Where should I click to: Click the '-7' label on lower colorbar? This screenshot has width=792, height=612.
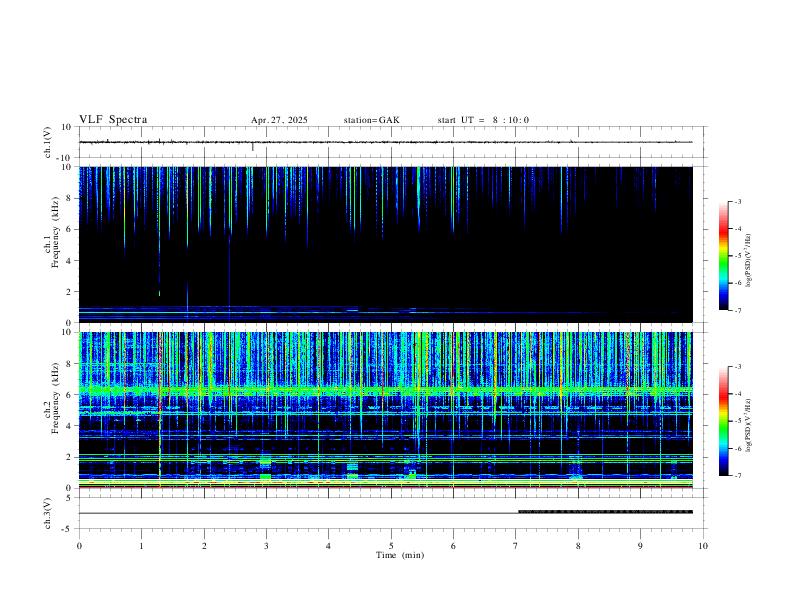pyautogui.click(x=738, y=476)
